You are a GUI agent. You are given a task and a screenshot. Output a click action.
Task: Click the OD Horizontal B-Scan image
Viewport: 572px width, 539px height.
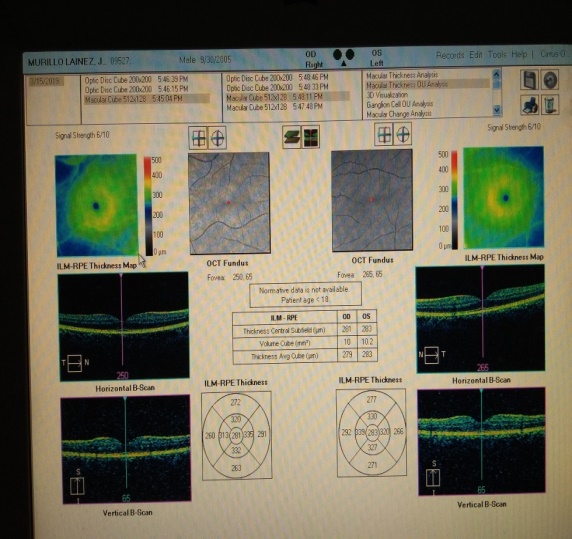click(124, 327)
